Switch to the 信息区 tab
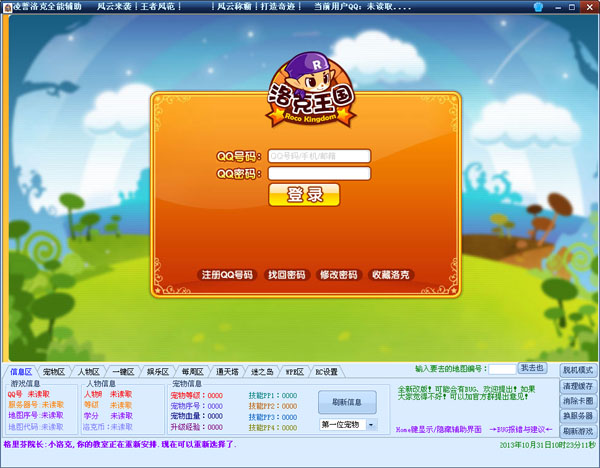Image resolution: width=600 pixels, height=468 pixels. pyautogui.click(x=21, y=372)
